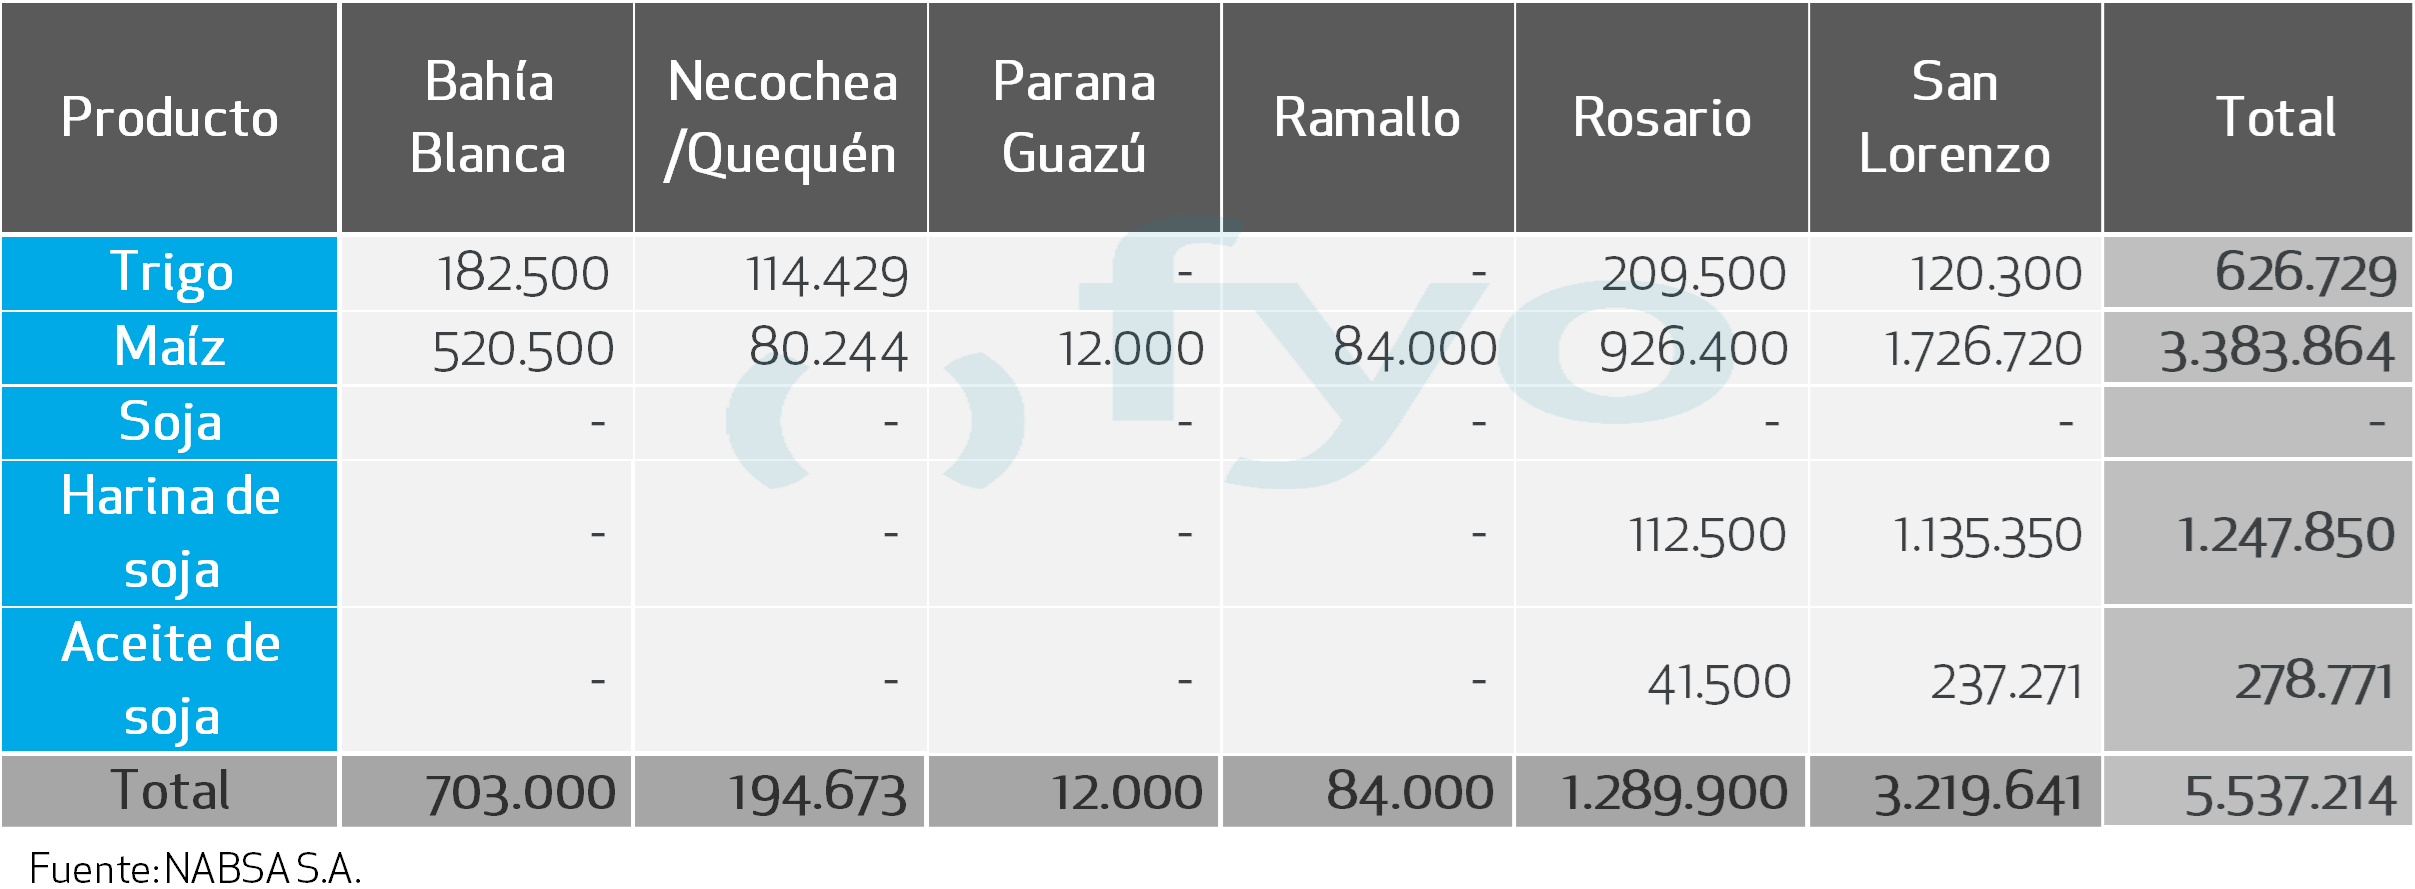
Task: Select the Maíz San Lorenzo value 1.726.720
Action: click(x=1982, y=349)
